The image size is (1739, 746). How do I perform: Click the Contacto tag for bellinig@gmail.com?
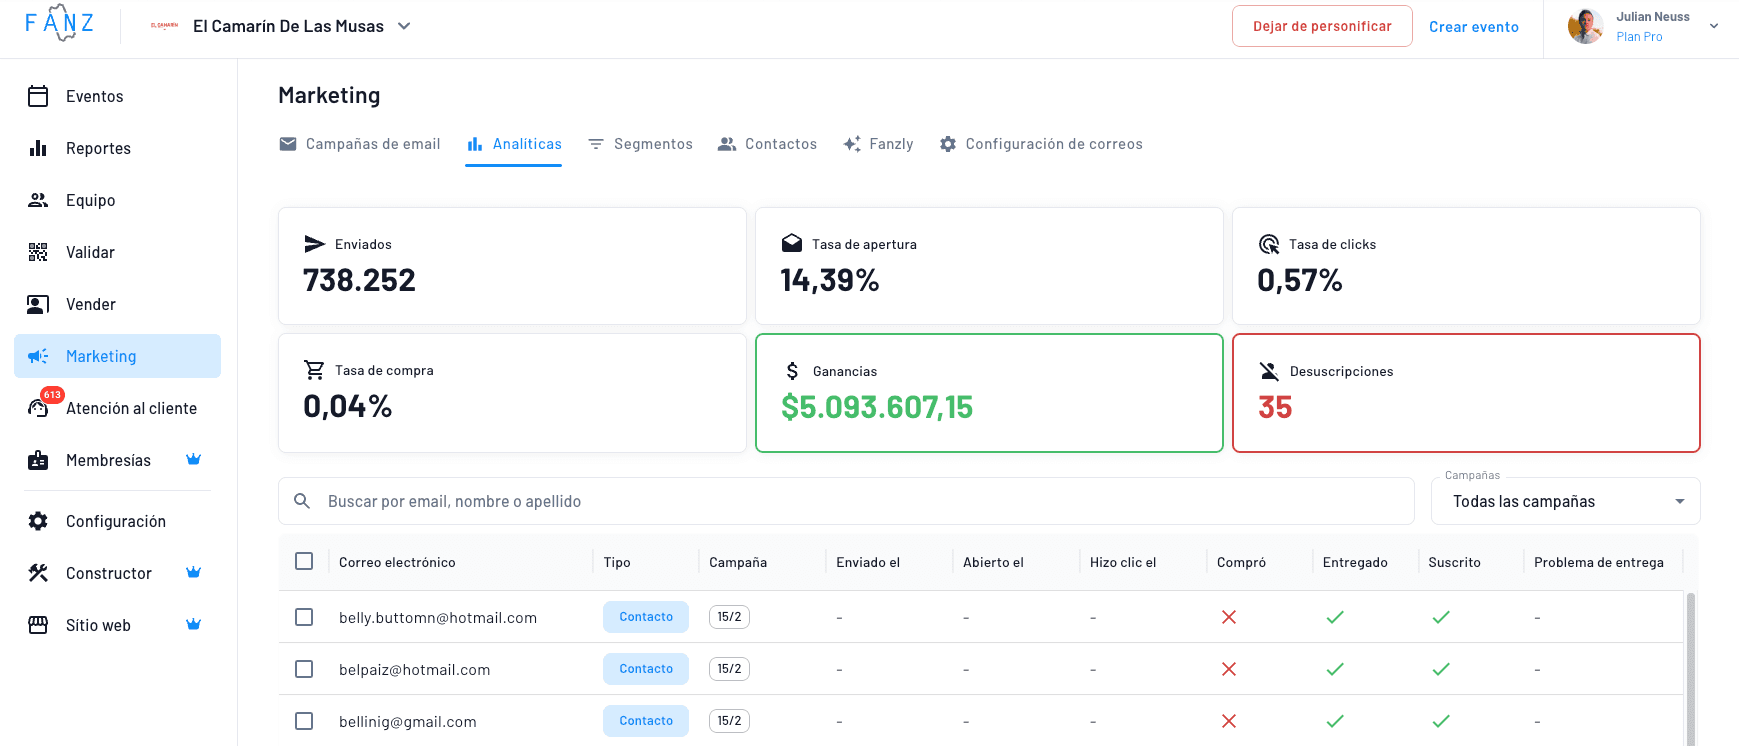click(646, 721)
